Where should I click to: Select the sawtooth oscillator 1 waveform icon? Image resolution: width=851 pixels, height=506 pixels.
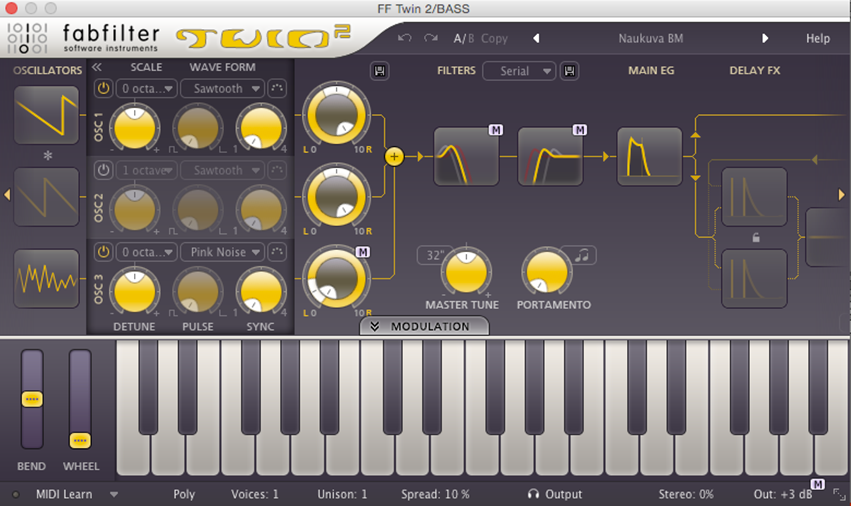click(46, 115)
